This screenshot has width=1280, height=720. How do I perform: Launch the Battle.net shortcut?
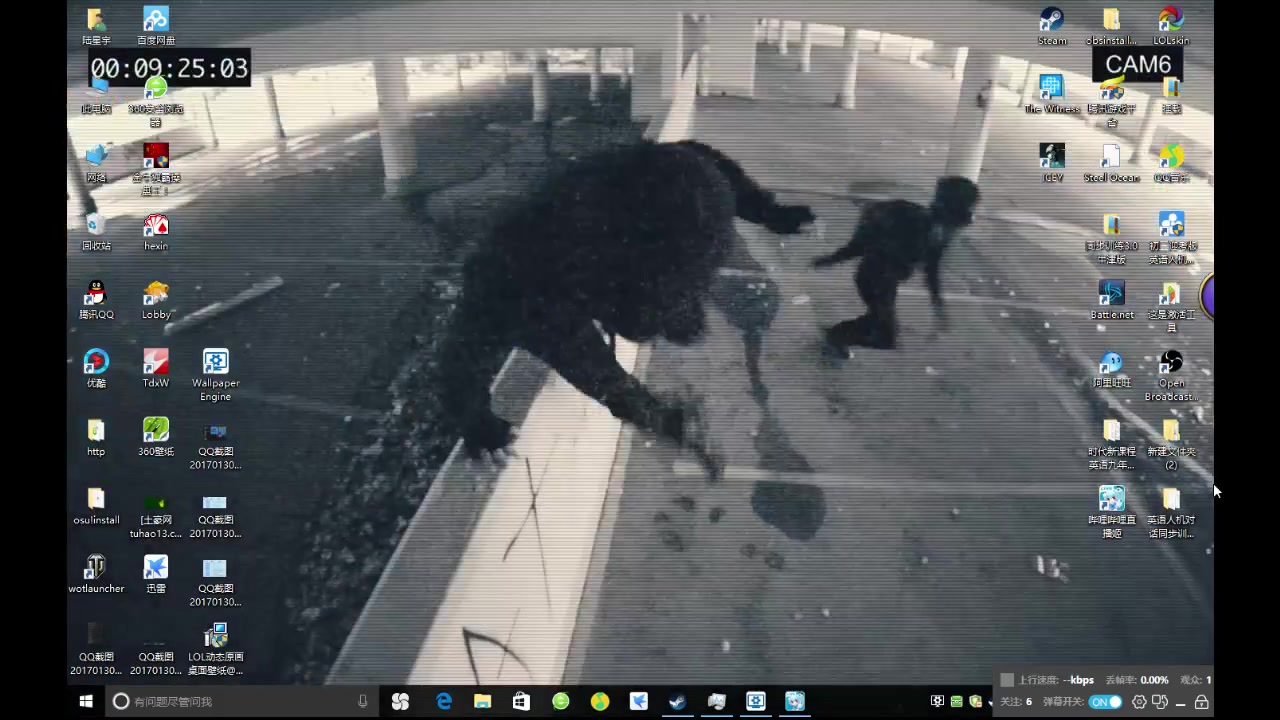click(1112, 300)
